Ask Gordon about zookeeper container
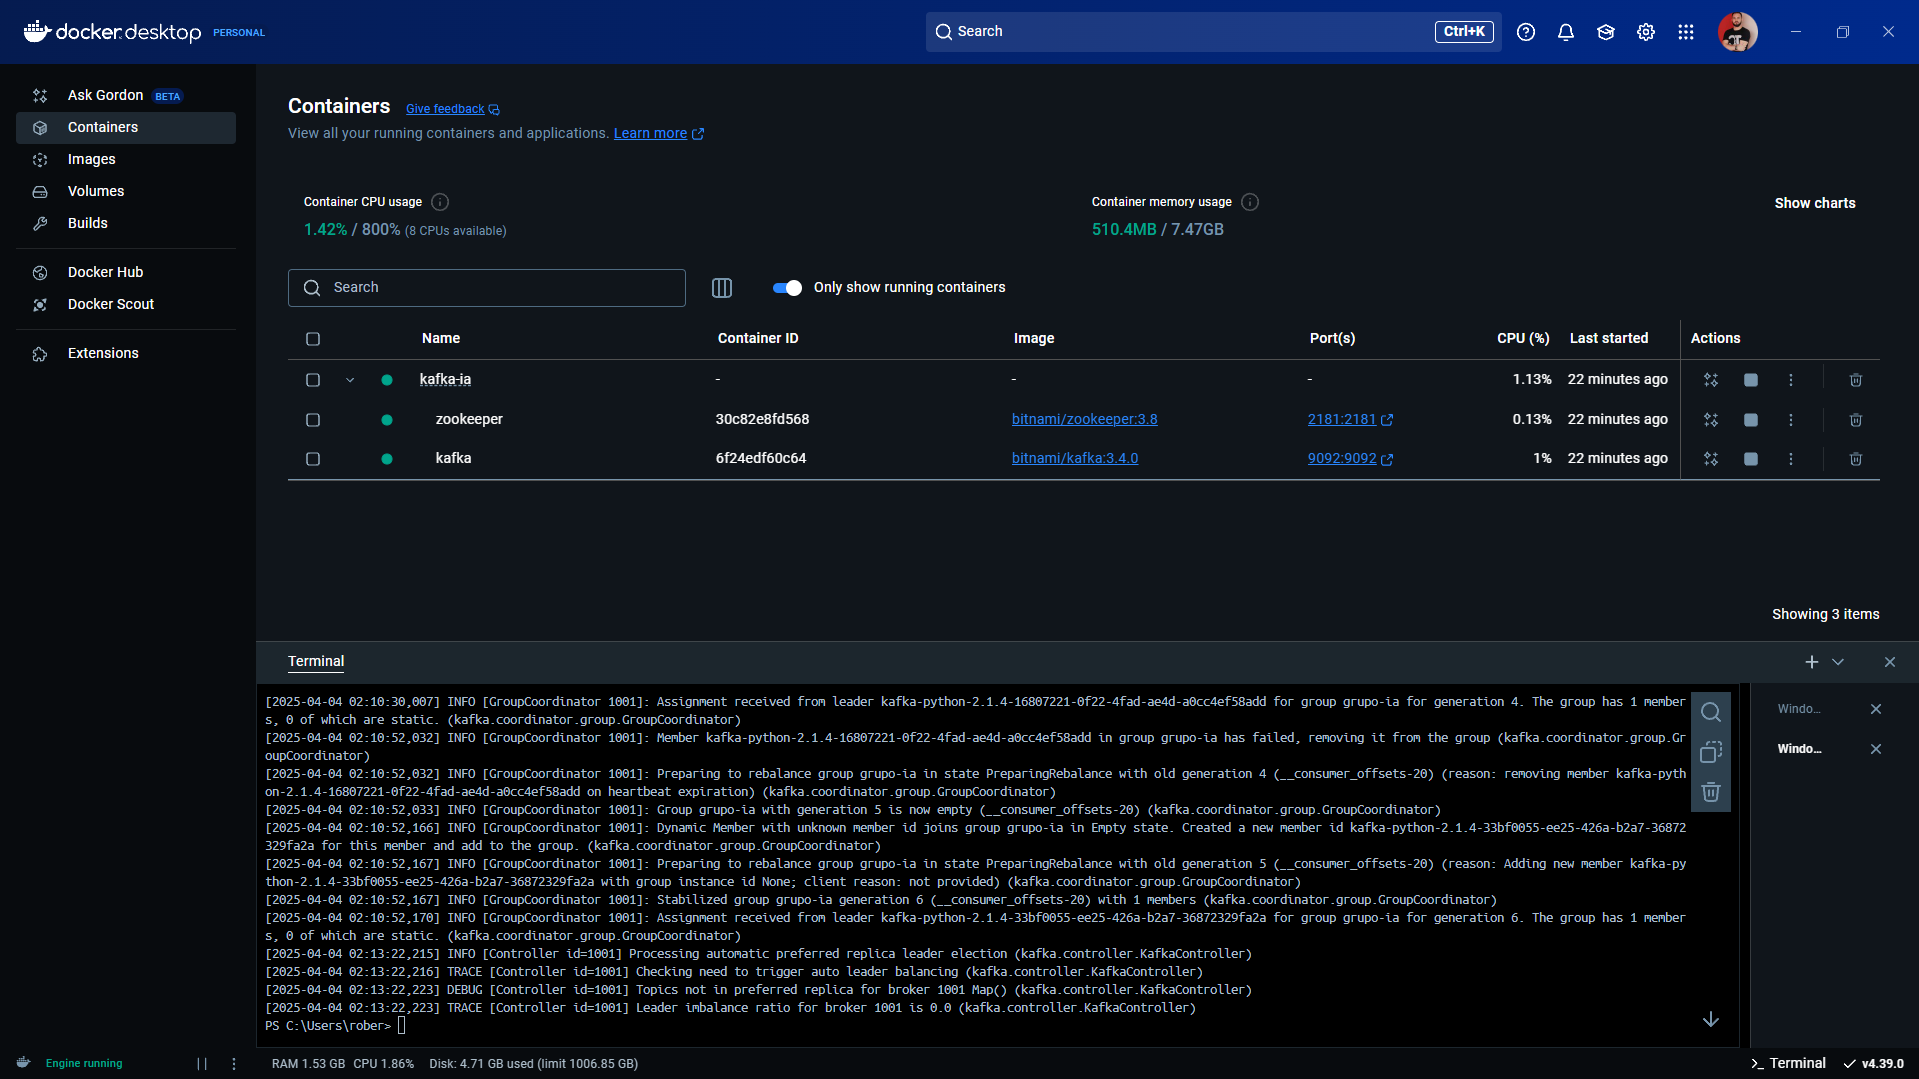Image resolution: width=1919 pixels, height=1079 pixels. coord(1711,420)
